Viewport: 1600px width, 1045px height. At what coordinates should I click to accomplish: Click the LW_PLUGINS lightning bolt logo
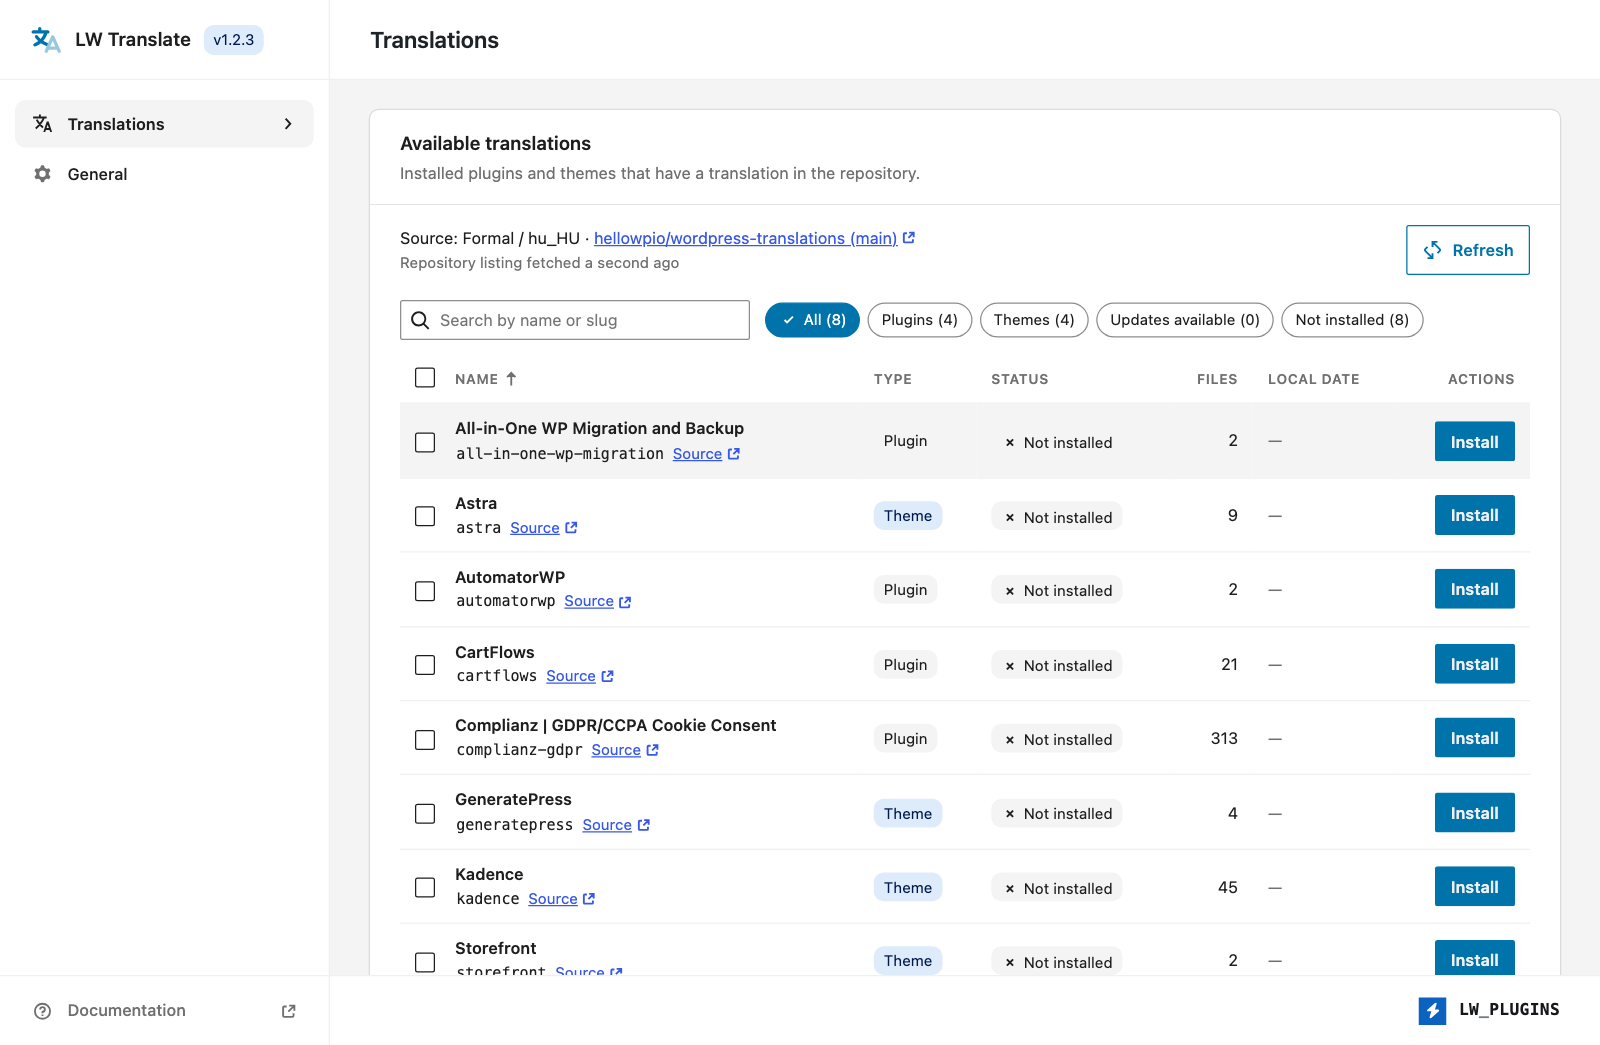pos(1432,1011)
